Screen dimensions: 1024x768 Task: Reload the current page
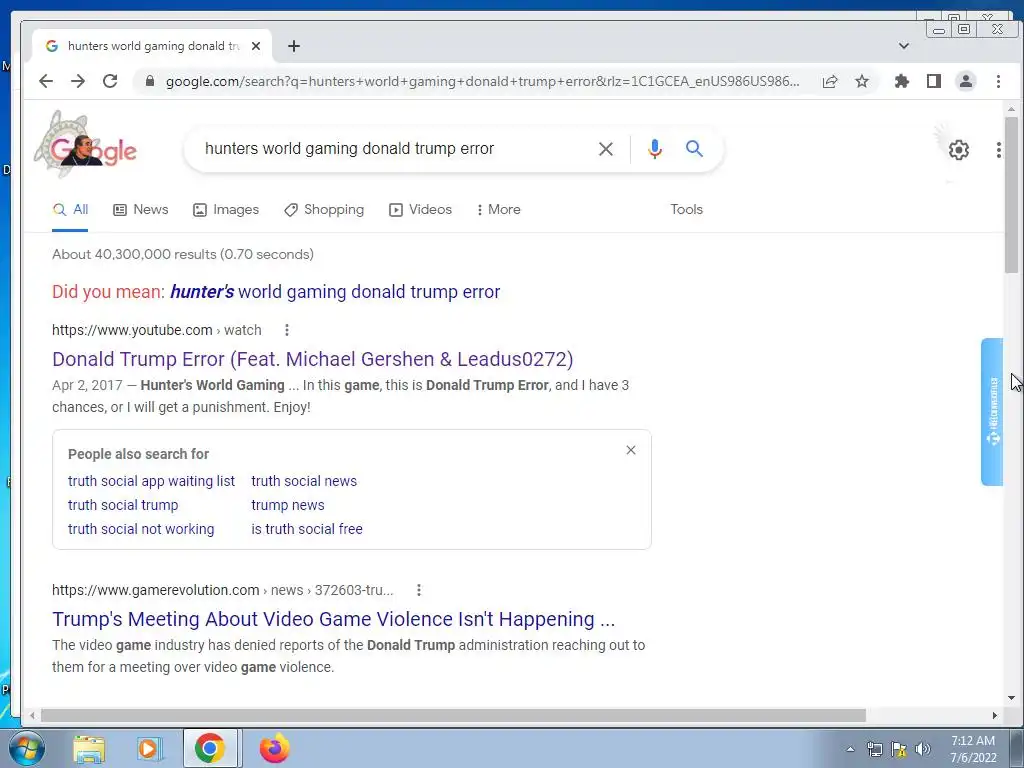click(110, 81)
